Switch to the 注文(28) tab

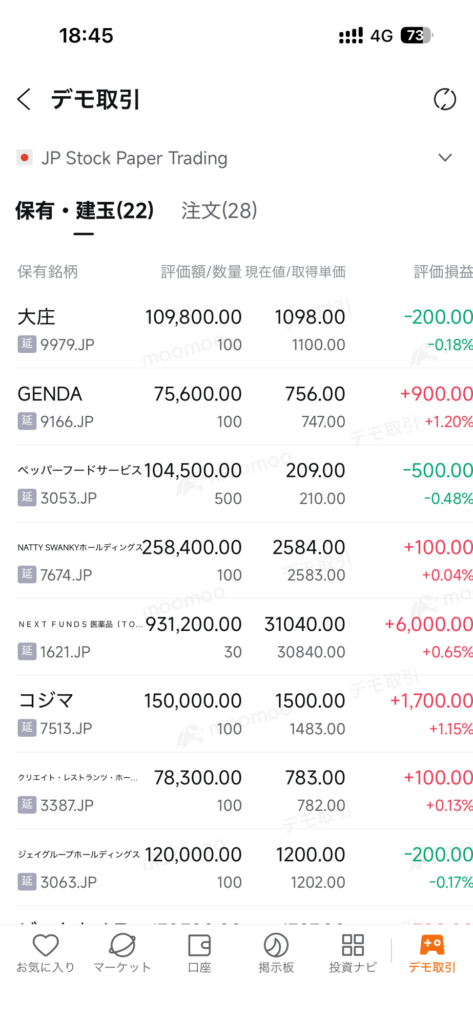coord(220,211)
